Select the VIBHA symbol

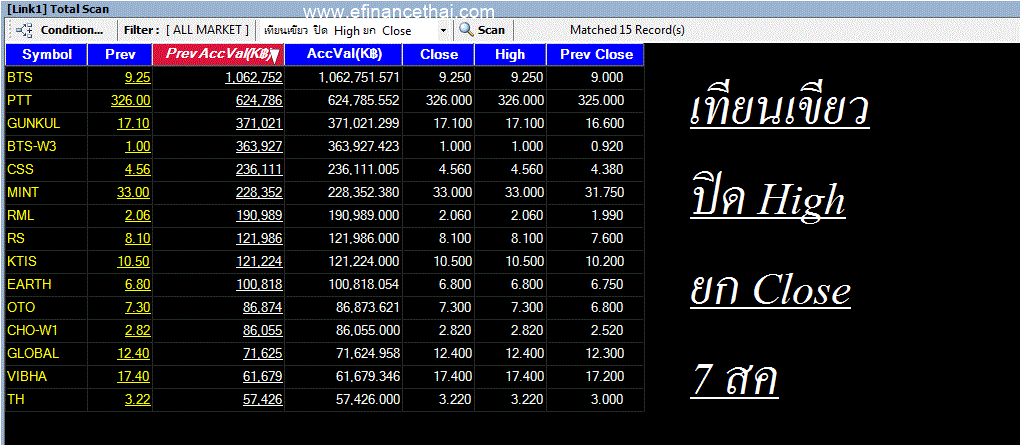(x=27, y=376)
